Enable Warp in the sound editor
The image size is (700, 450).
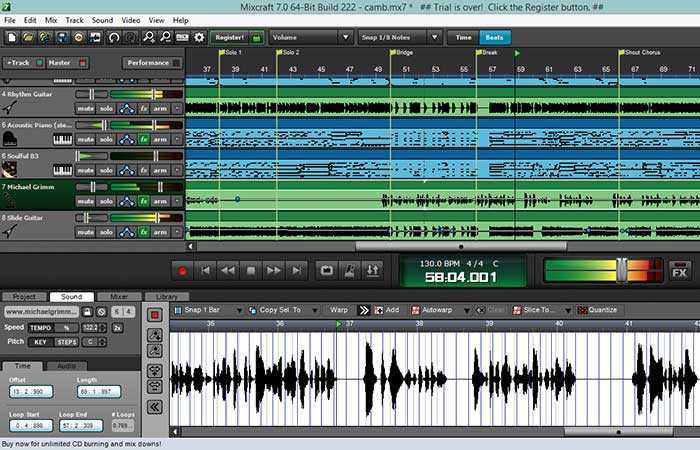pyautogui.click(x=339, y=310)
